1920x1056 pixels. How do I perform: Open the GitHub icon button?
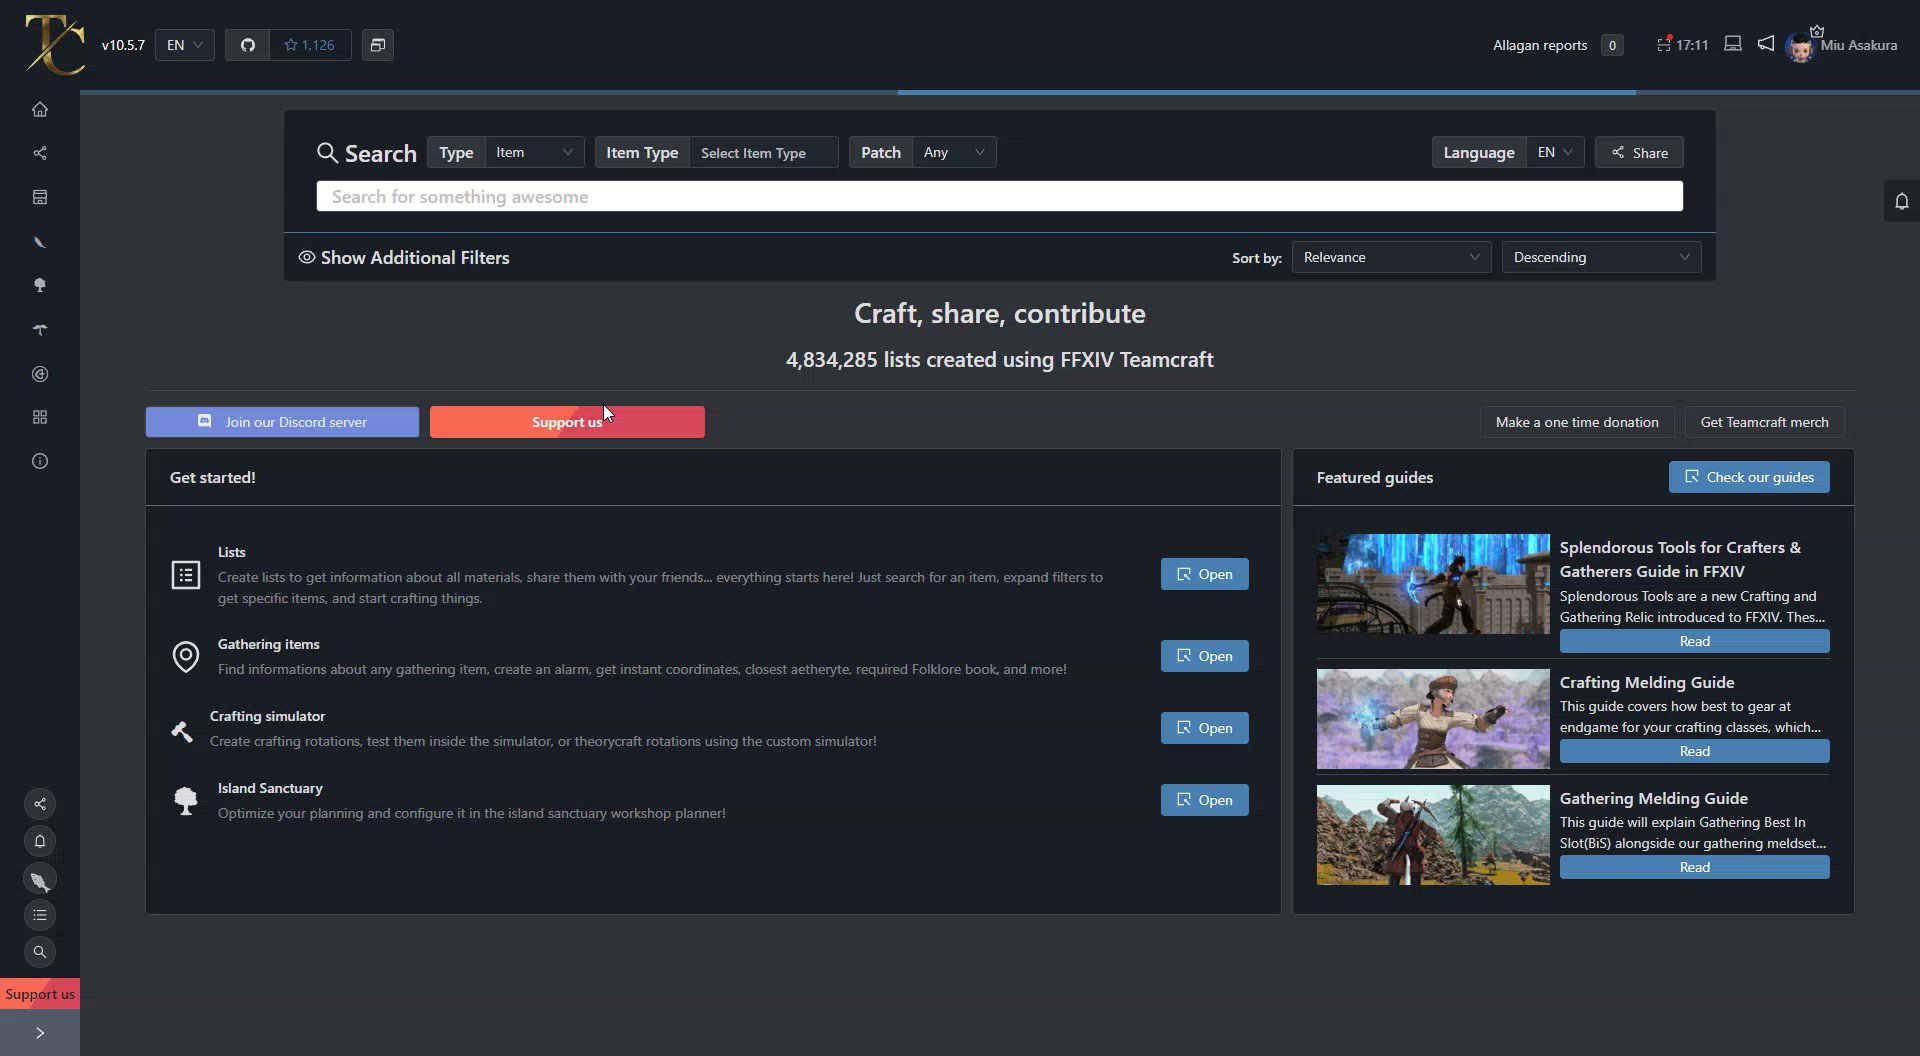[247, 45]
